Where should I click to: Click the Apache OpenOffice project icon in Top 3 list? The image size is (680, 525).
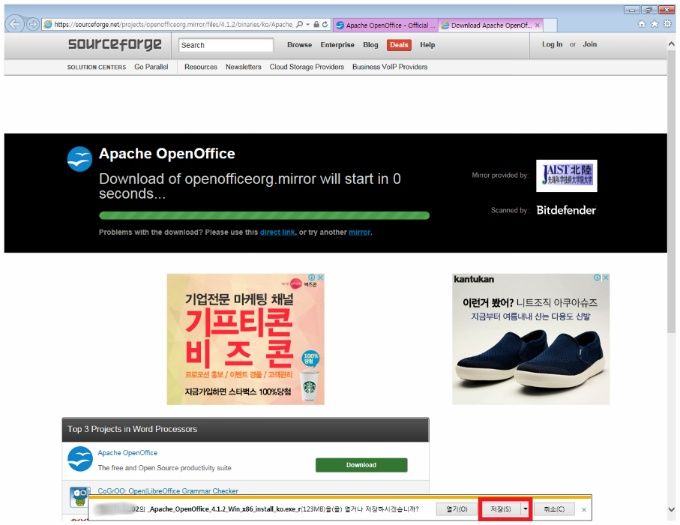80,459
